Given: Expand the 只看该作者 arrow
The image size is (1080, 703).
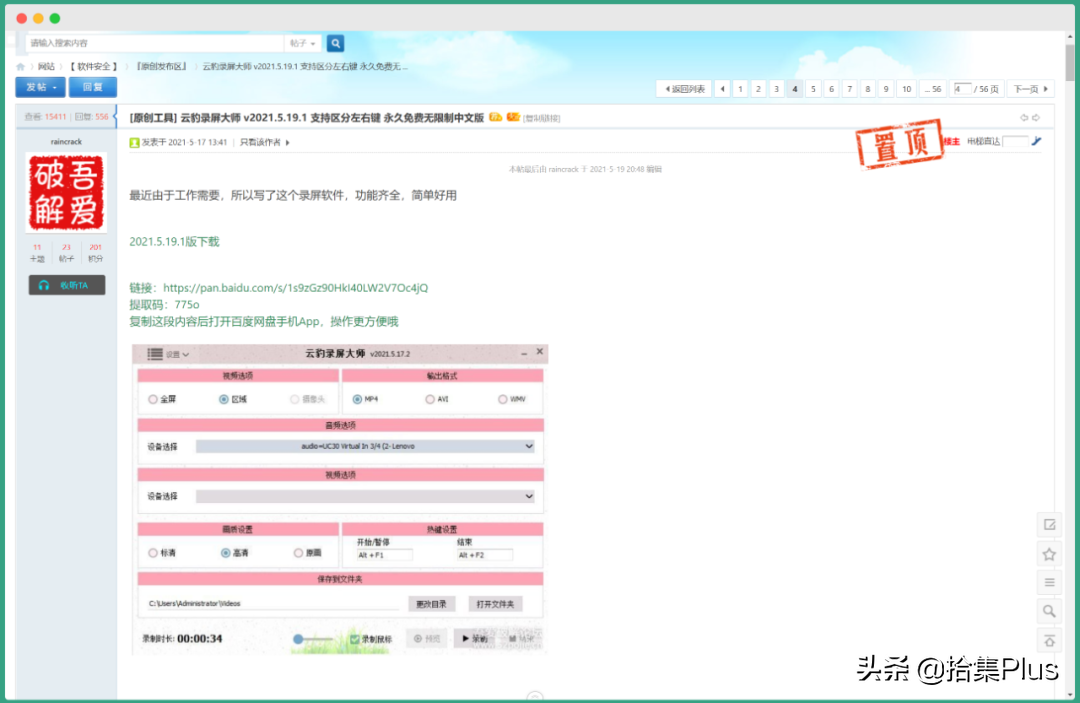Looking at the screenshot, I should 287,143.
